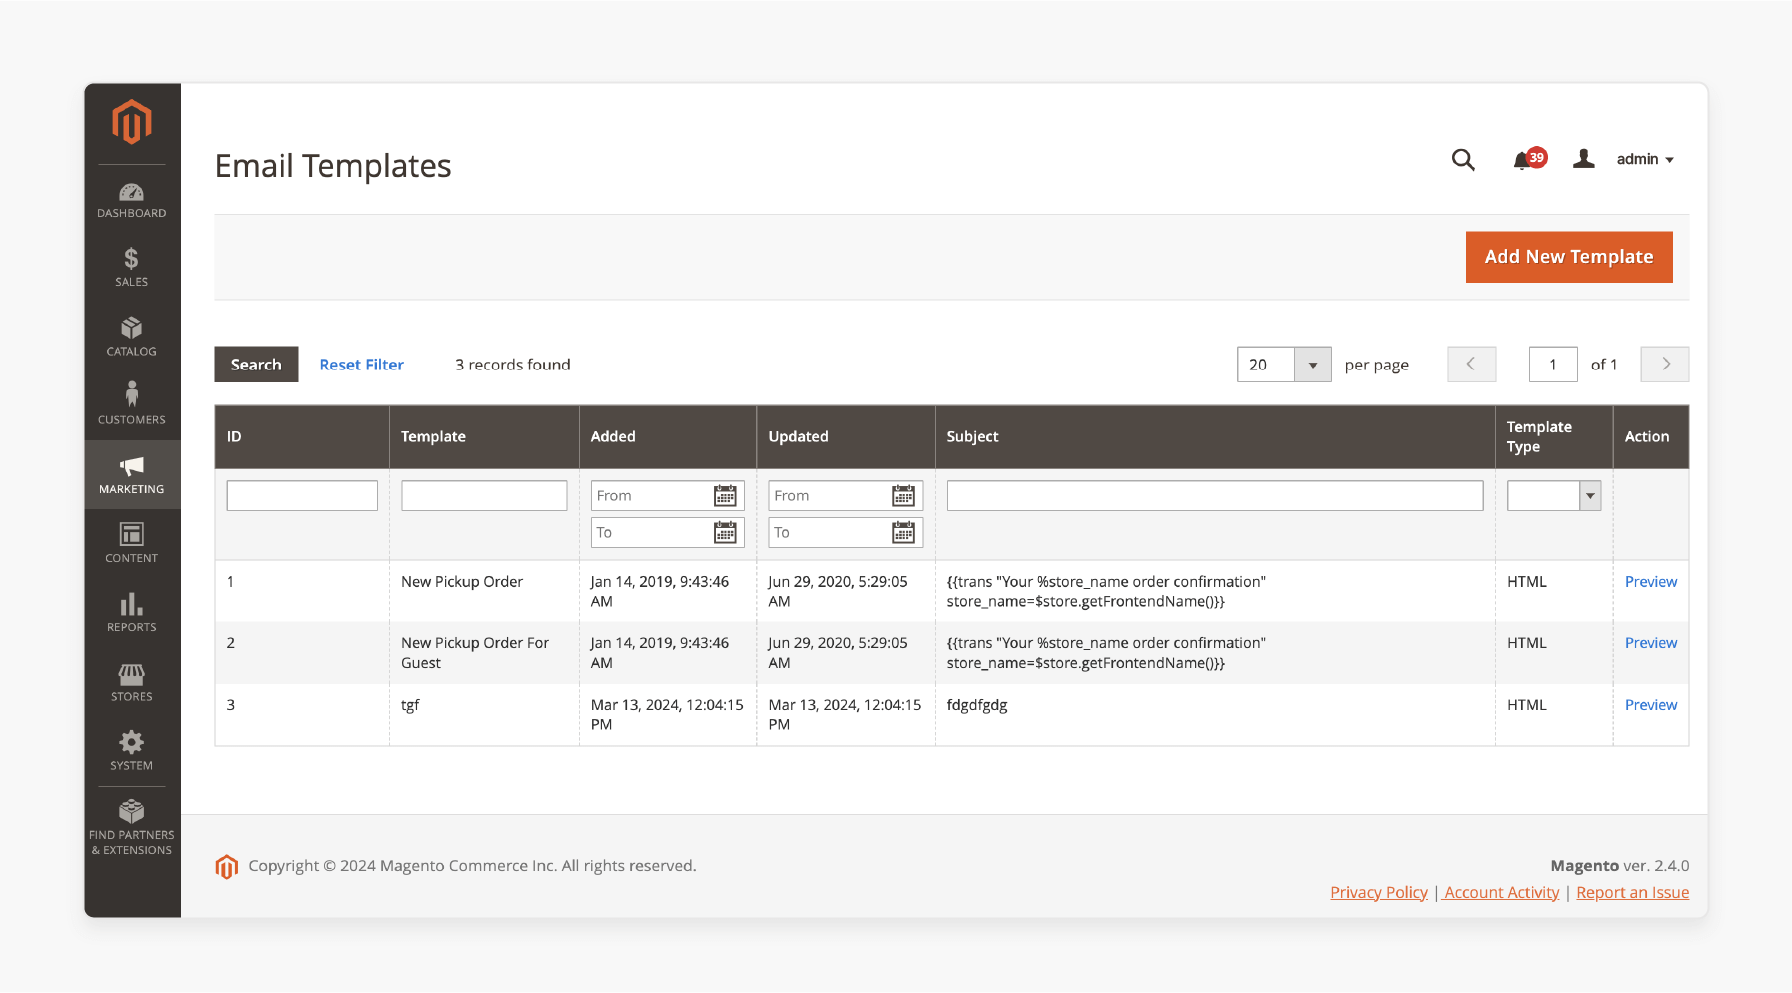Click the Reset Filter link
Viewport: 1792px width, 993px height.
362,365
